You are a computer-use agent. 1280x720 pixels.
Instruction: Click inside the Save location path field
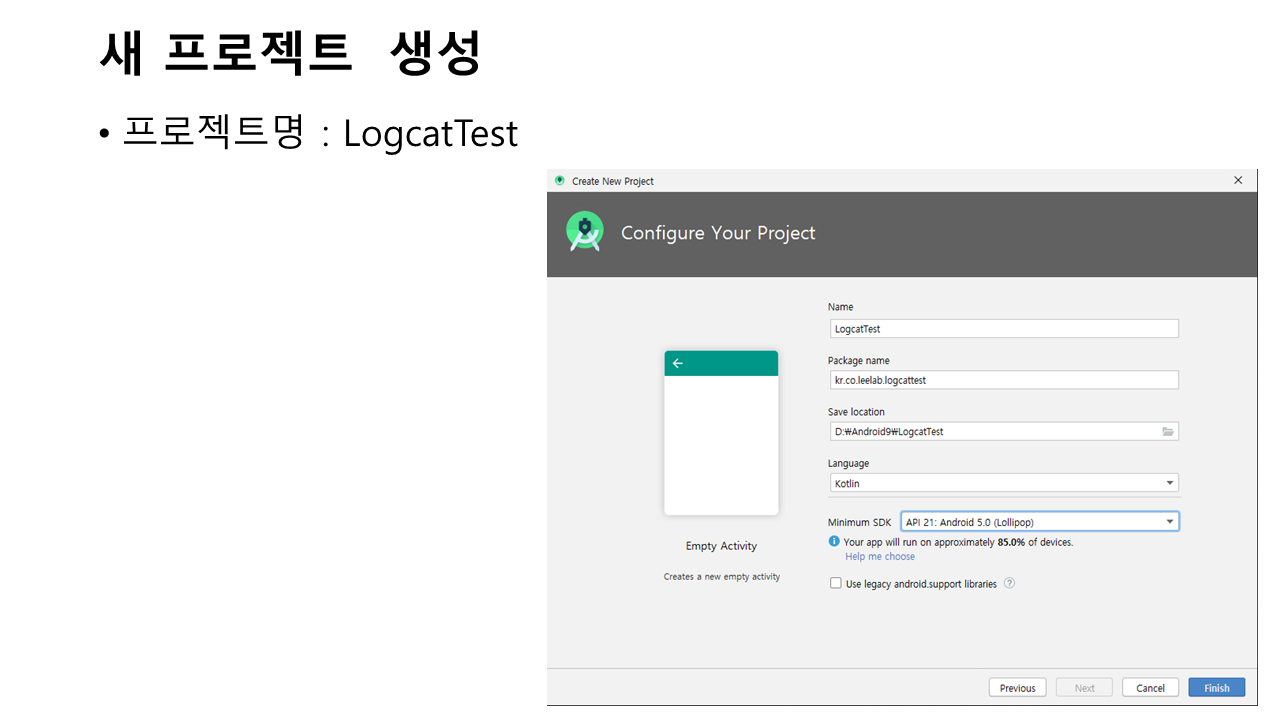[993, 432]
